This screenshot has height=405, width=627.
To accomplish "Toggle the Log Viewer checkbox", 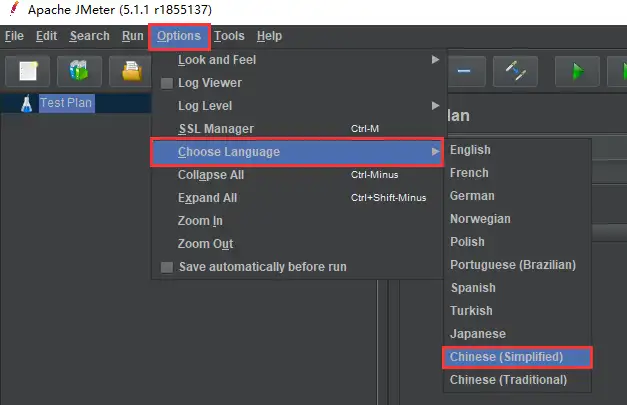I will 167,83.
